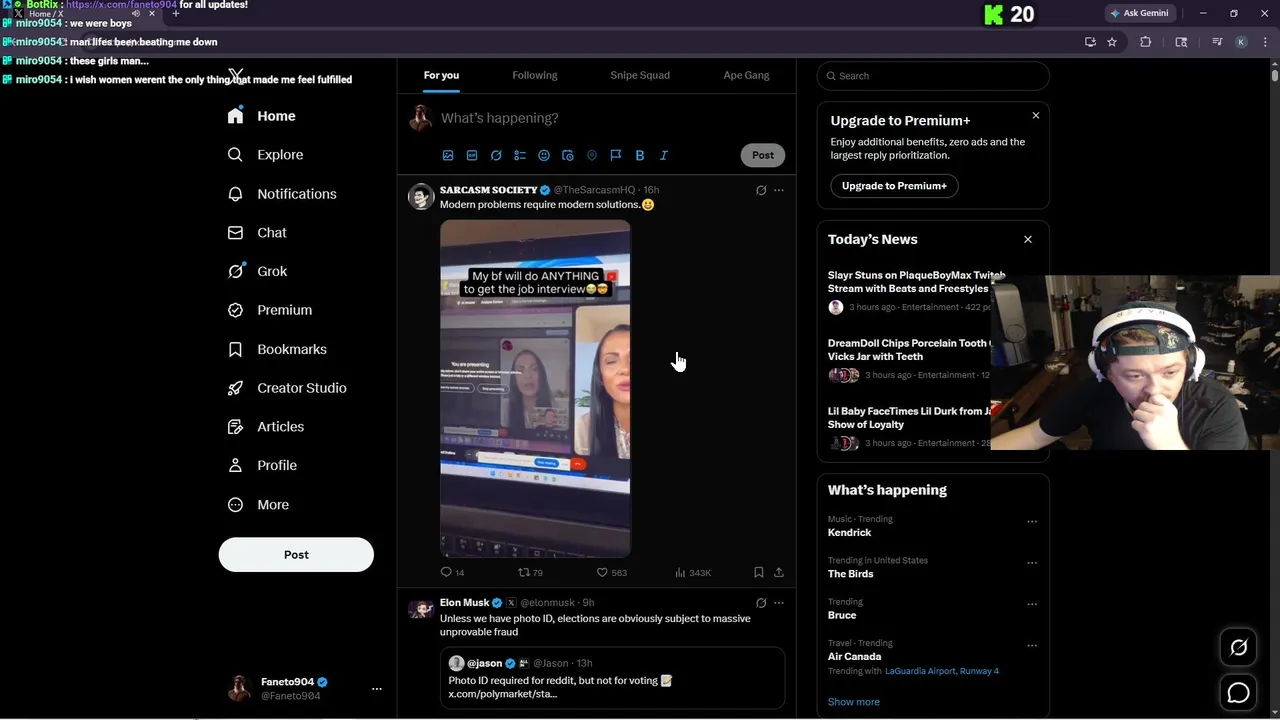The height and width of the screenshot is (720, 1280).
Task: Click Show more under What's happening
Action: 854,702
